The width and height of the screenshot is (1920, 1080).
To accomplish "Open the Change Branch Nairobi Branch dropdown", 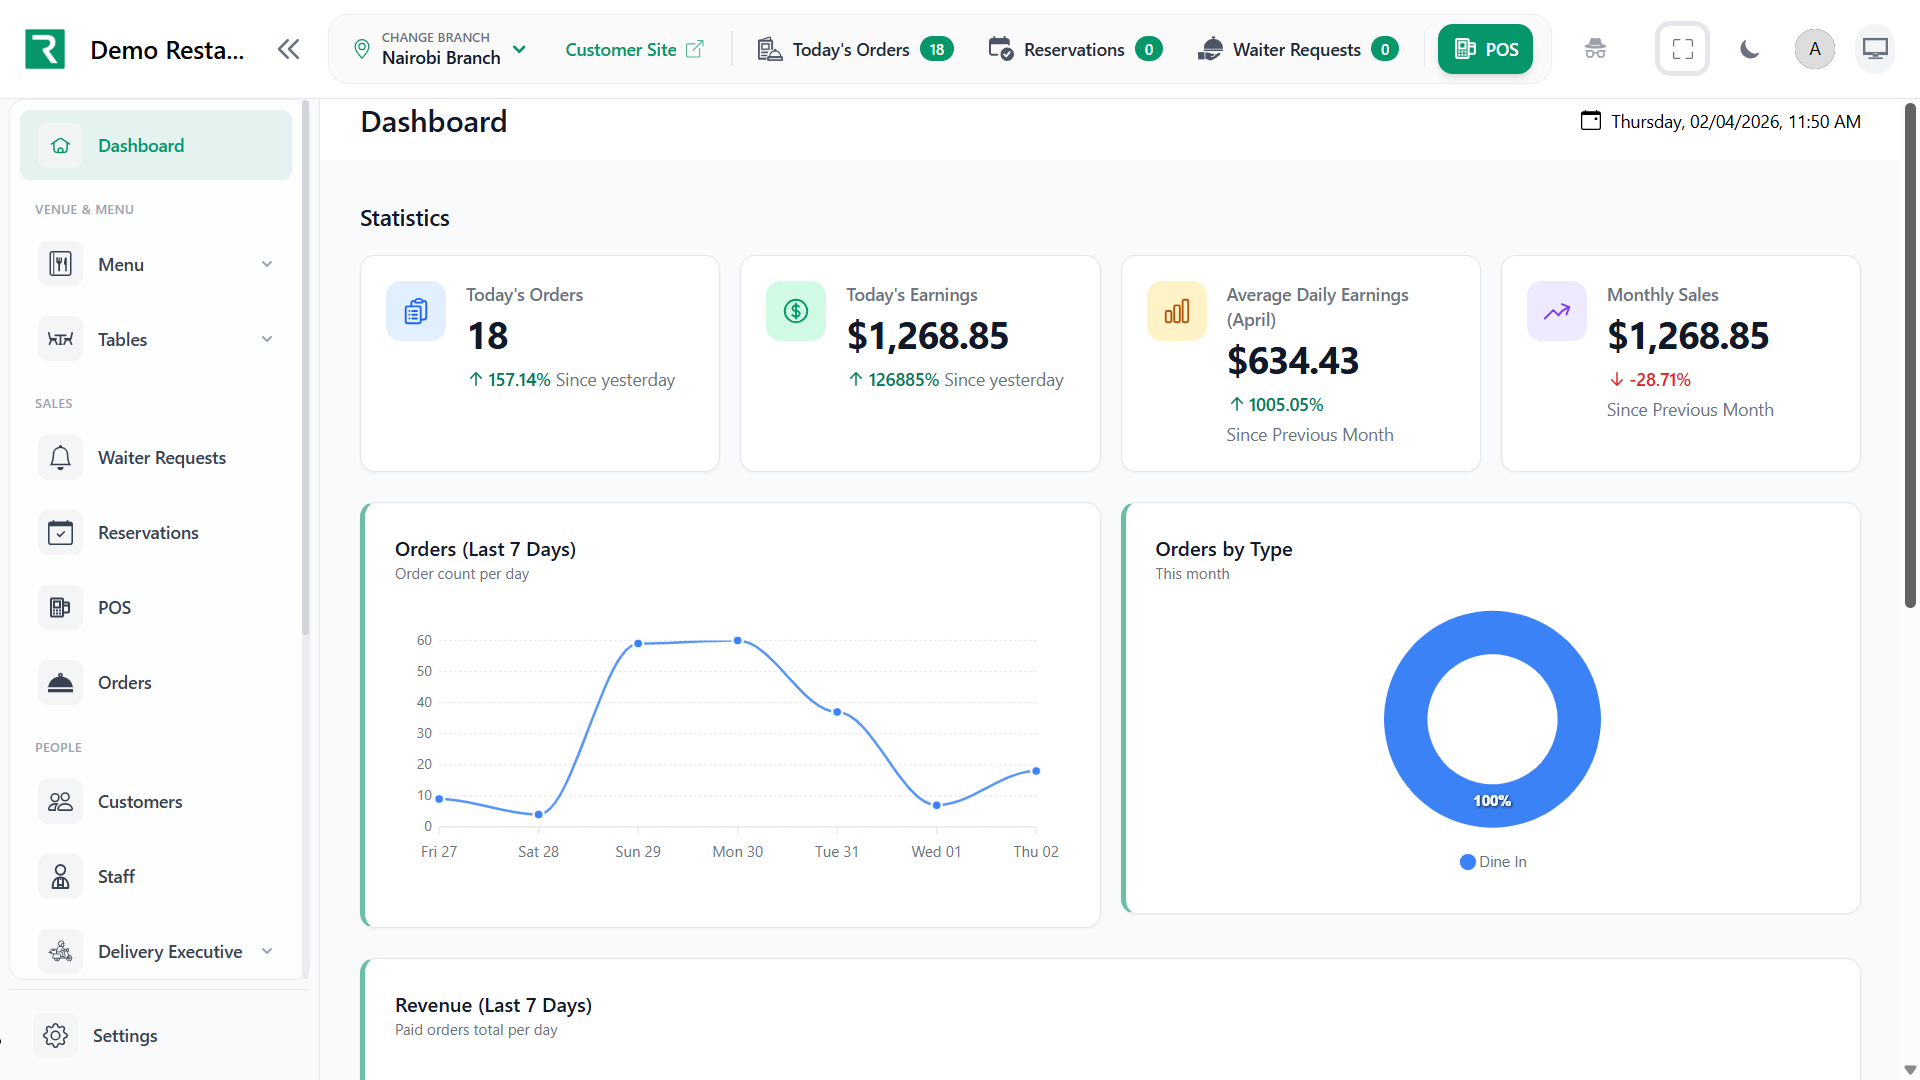I will click(x=440, y=49).
